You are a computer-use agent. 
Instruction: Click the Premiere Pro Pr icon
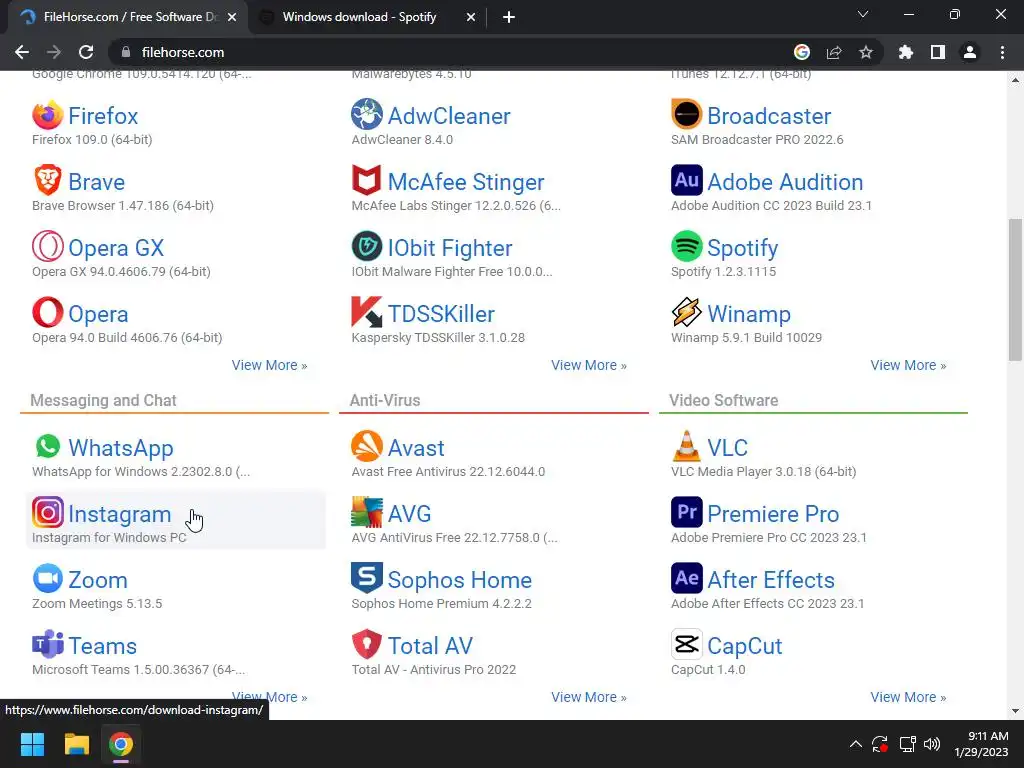[686, 512]
